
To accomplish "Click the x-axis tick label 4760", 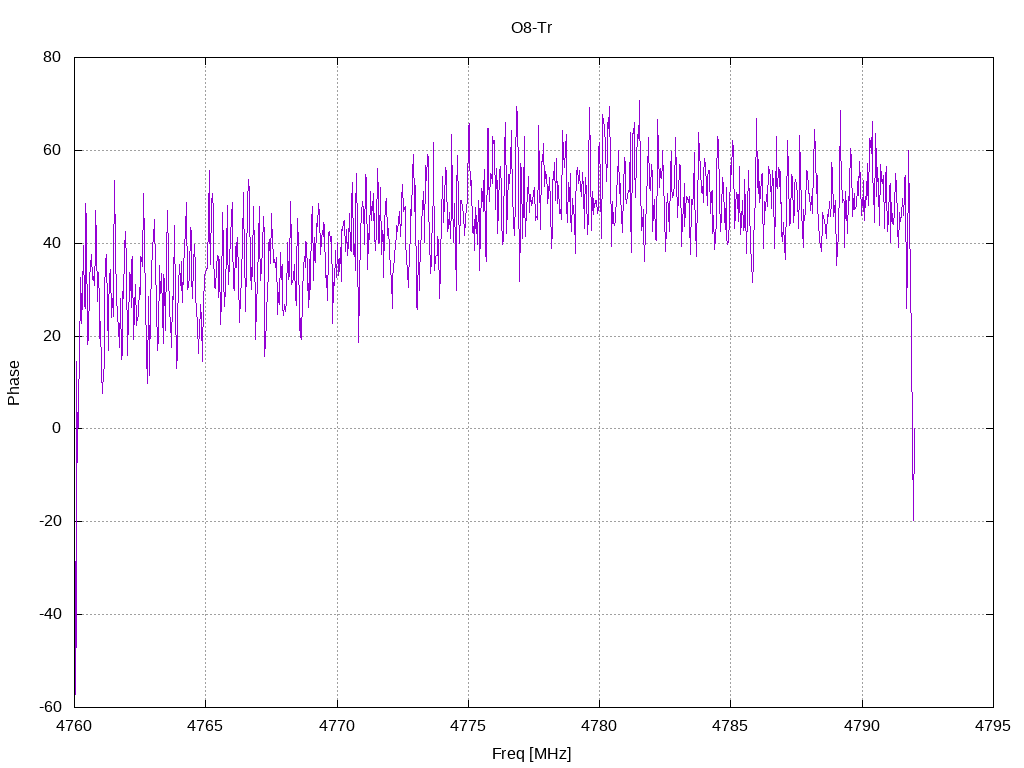I will [x=74, y=726].
